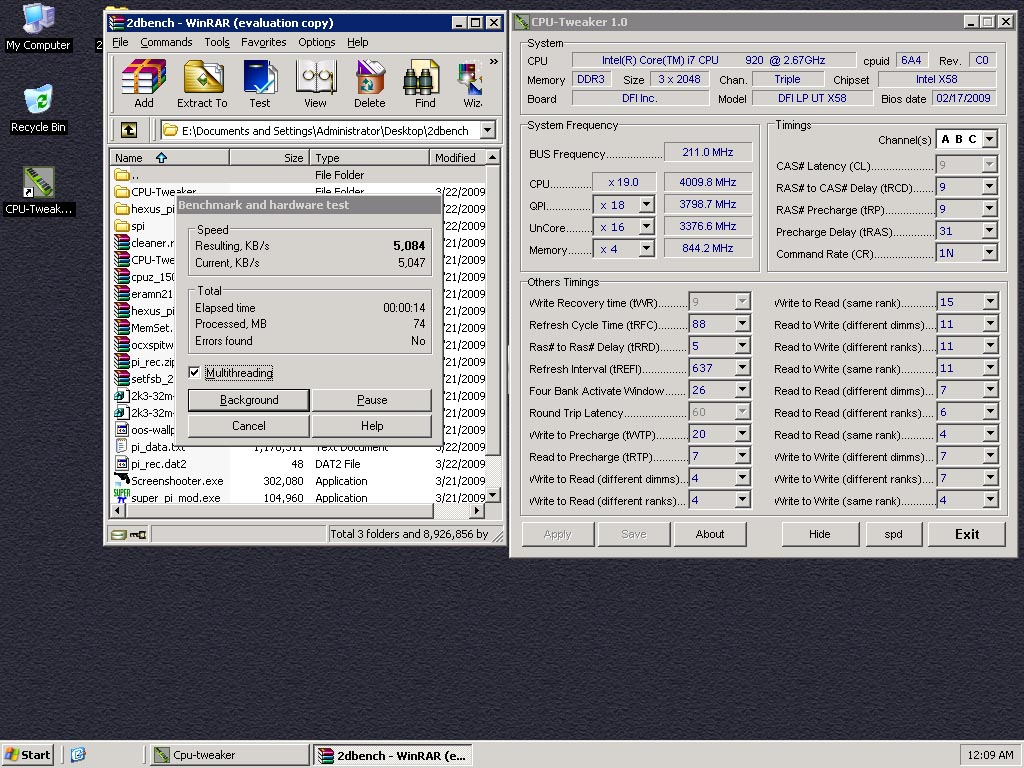
Task: Click the WinRAR horizontal scrollbar track
Action: point(295,511)
